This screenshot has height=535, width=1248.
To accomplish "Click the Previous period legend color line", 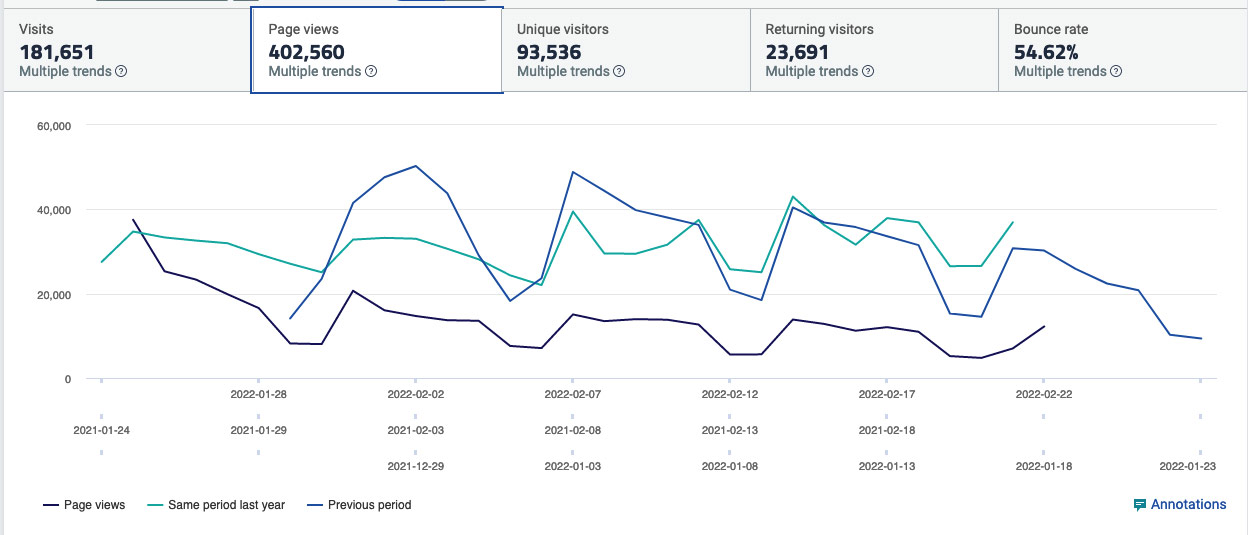I will click(x=314, y=505).
